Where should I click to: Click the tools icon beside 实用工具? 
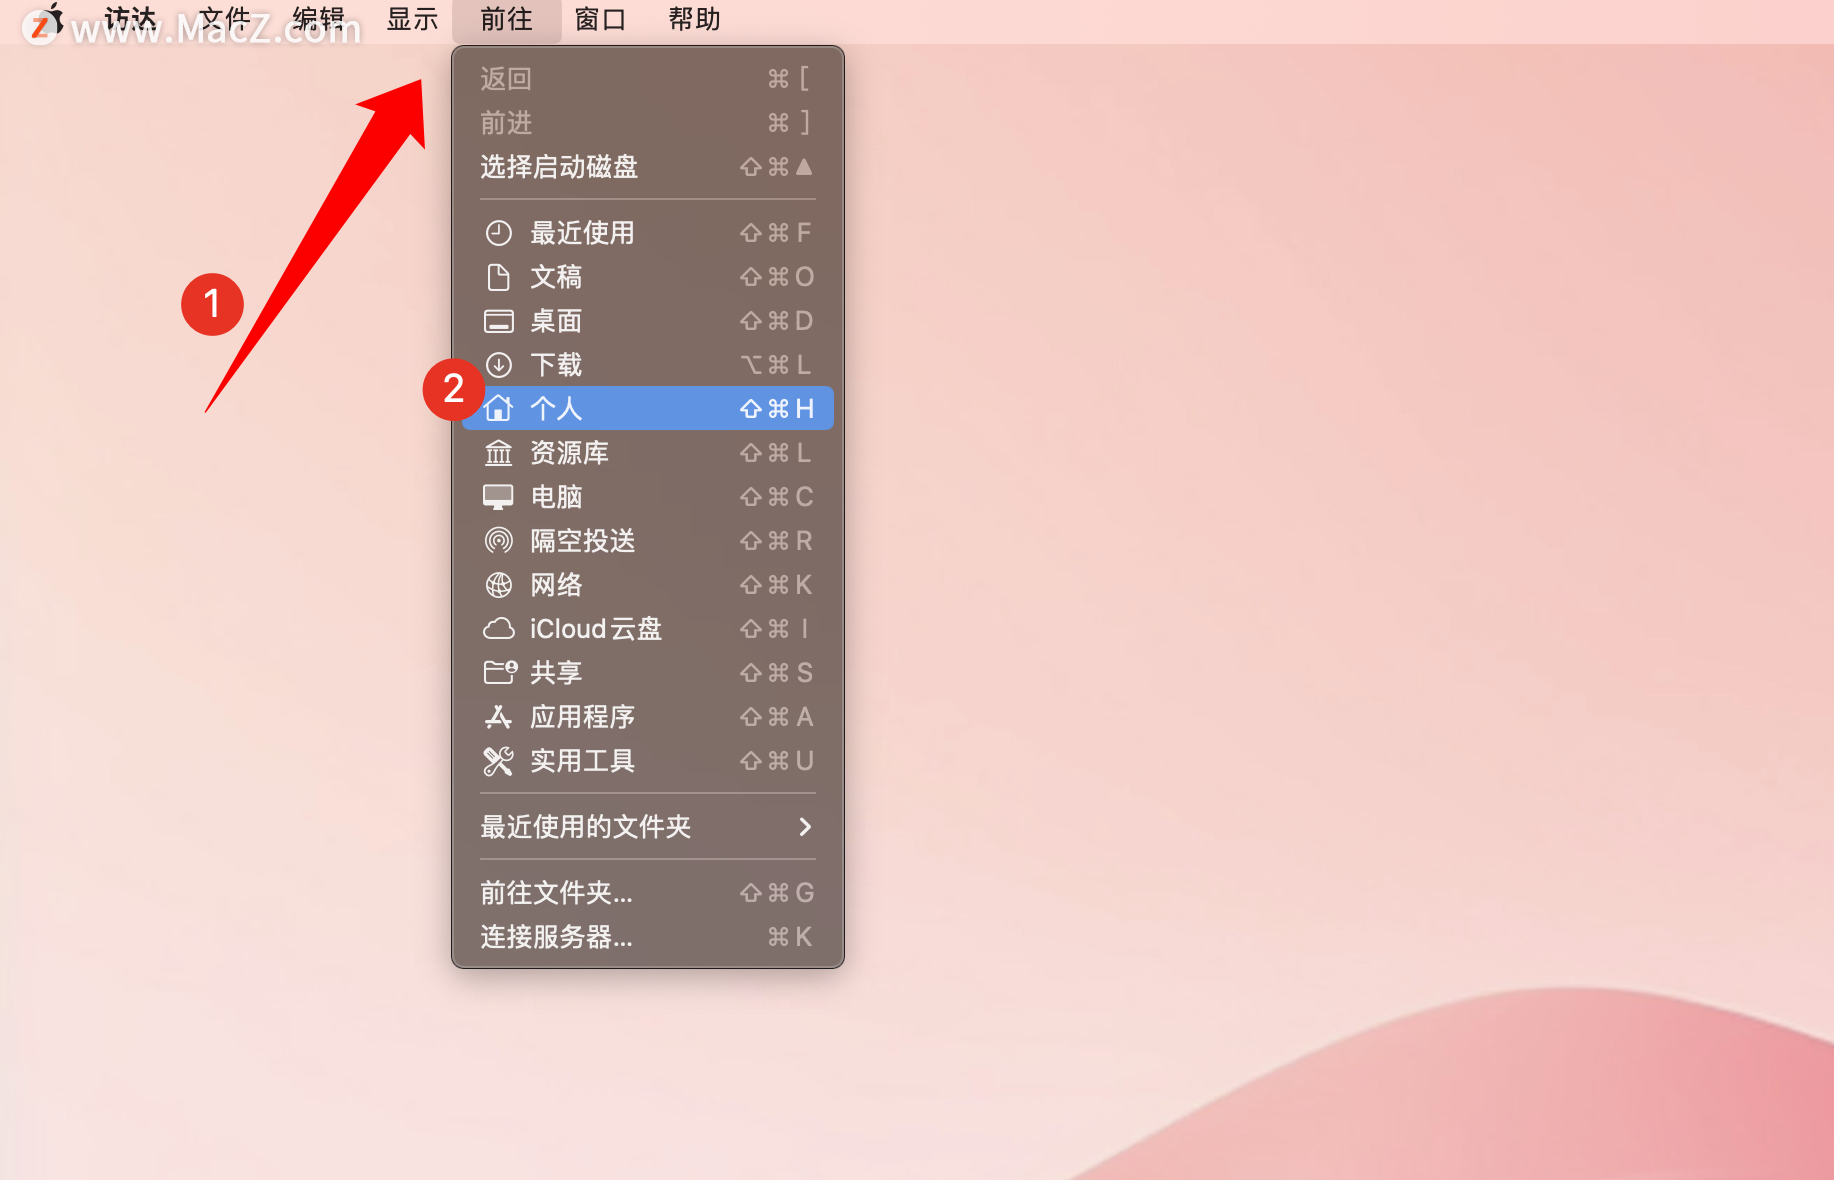click(x=498, y=761)
